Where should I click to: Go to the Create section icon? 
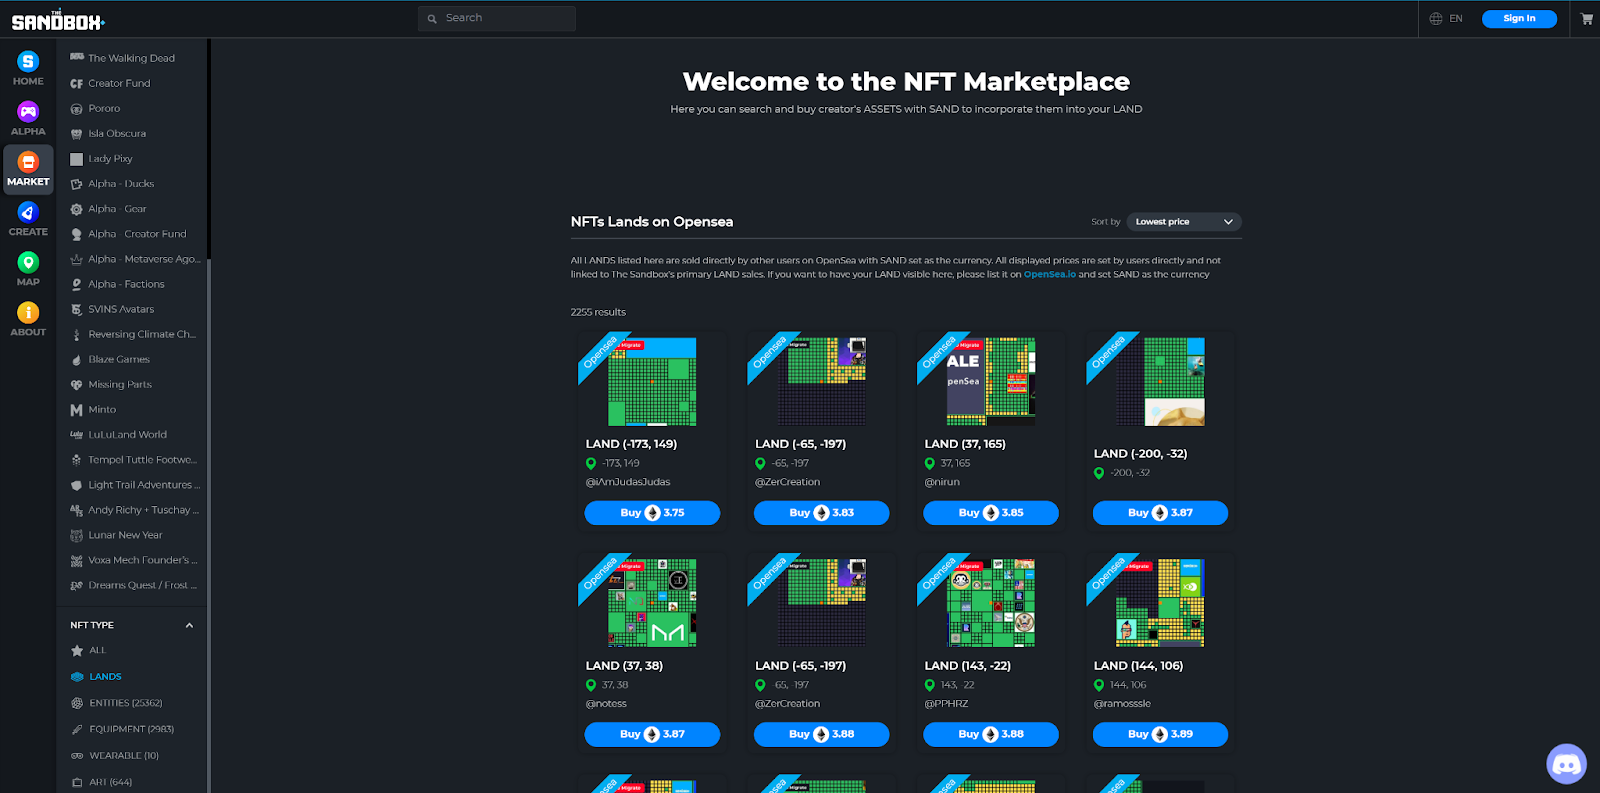tap(28, 212)
